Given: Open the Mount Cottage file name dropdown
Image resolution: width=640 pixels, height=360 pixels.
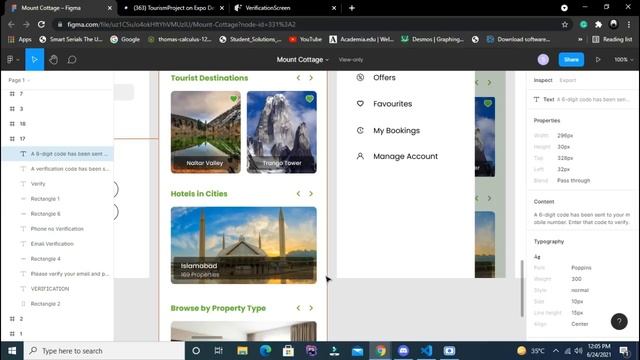Looking at the screenshot, I should [302, 60].
